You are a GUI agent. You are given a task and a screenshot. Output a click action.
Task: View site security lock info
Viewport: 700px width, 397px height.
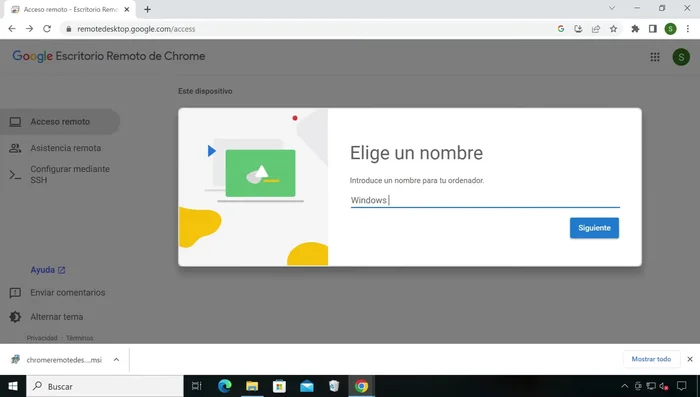tap(68, 29)
